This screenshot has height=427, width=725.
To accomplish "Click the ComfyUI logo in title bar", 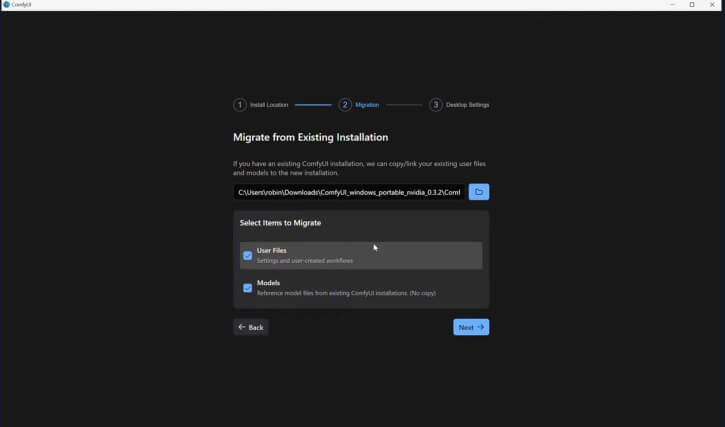I will [6, 5].
